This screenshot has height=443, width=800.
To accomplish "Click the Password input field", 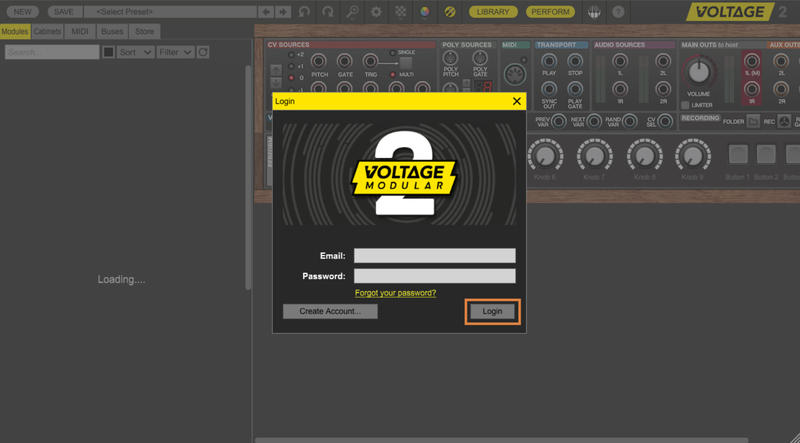I will click(x=435, y=276).
